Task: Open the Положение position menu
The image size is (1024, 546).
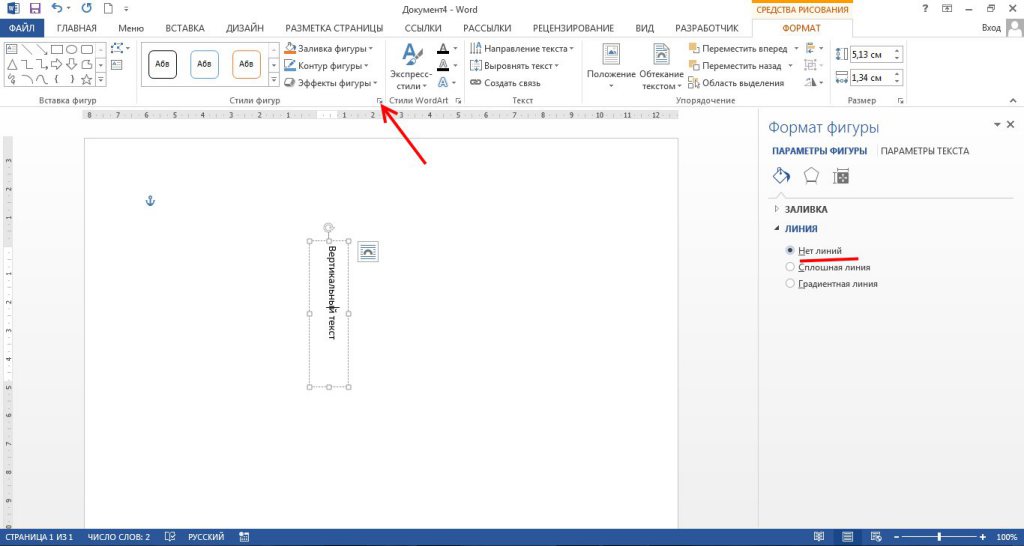Action: pos(611,67)
